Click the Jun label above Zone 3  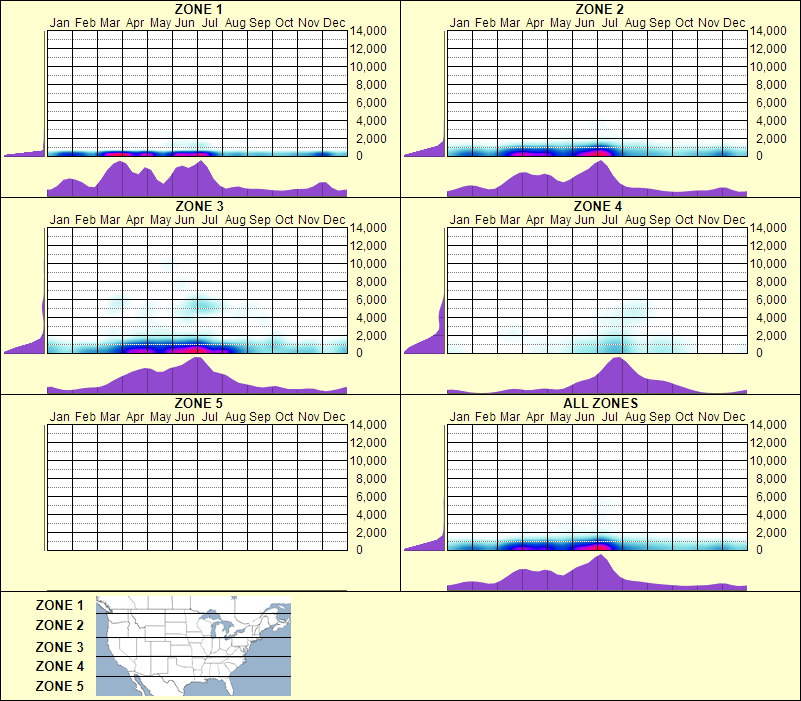click(184, 220)
